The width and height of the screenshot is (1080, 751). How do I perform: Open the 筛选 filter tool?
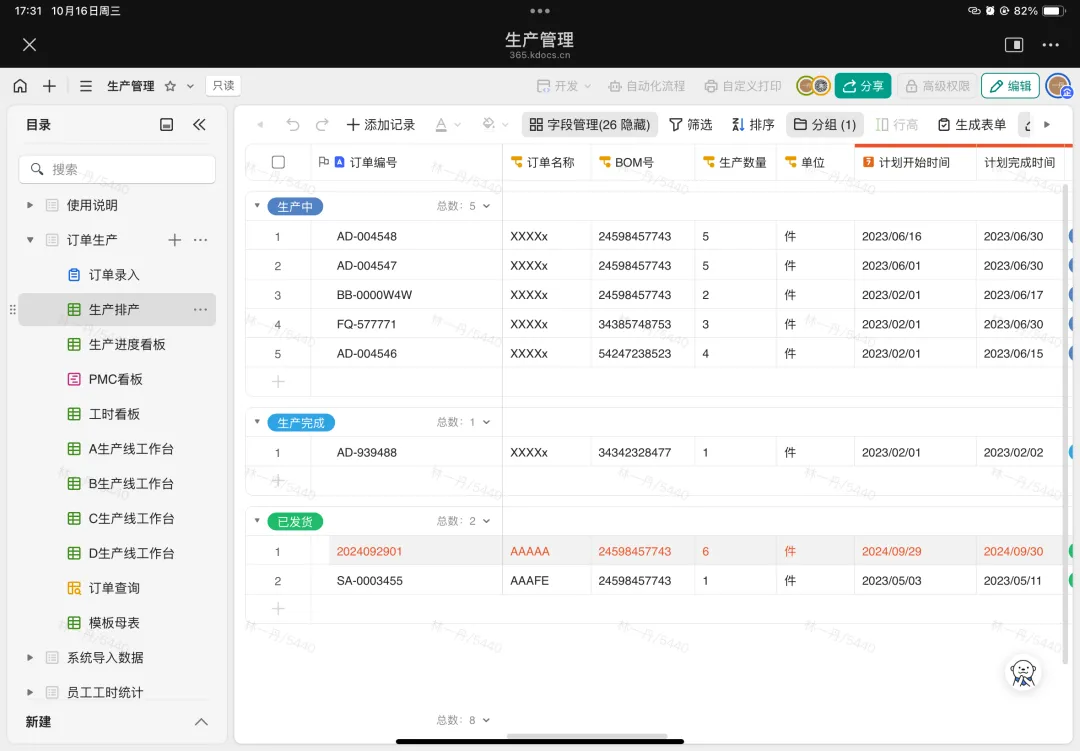tap(691, 125)
